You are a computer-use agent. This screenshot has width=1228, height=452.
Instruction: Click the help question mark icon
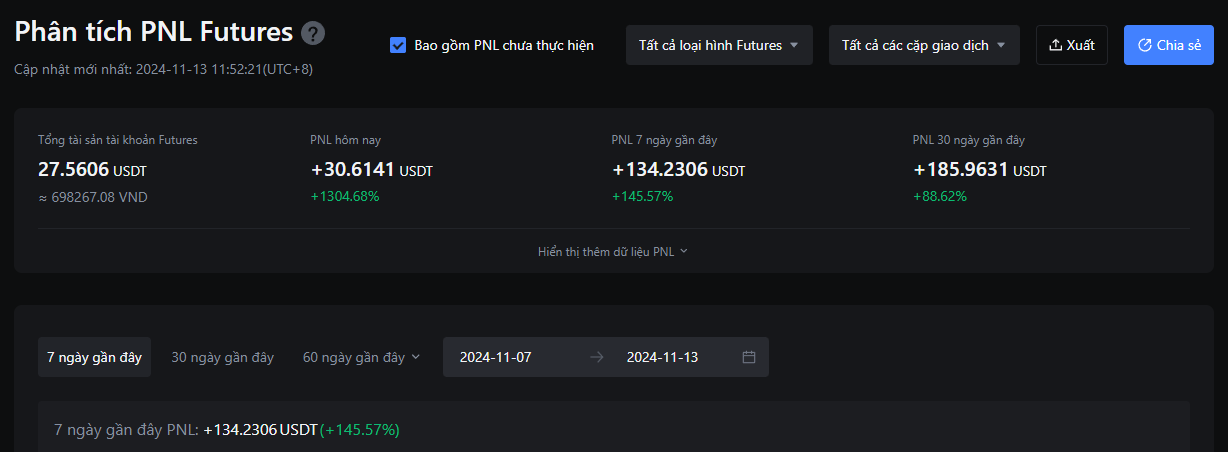(313, 33)
